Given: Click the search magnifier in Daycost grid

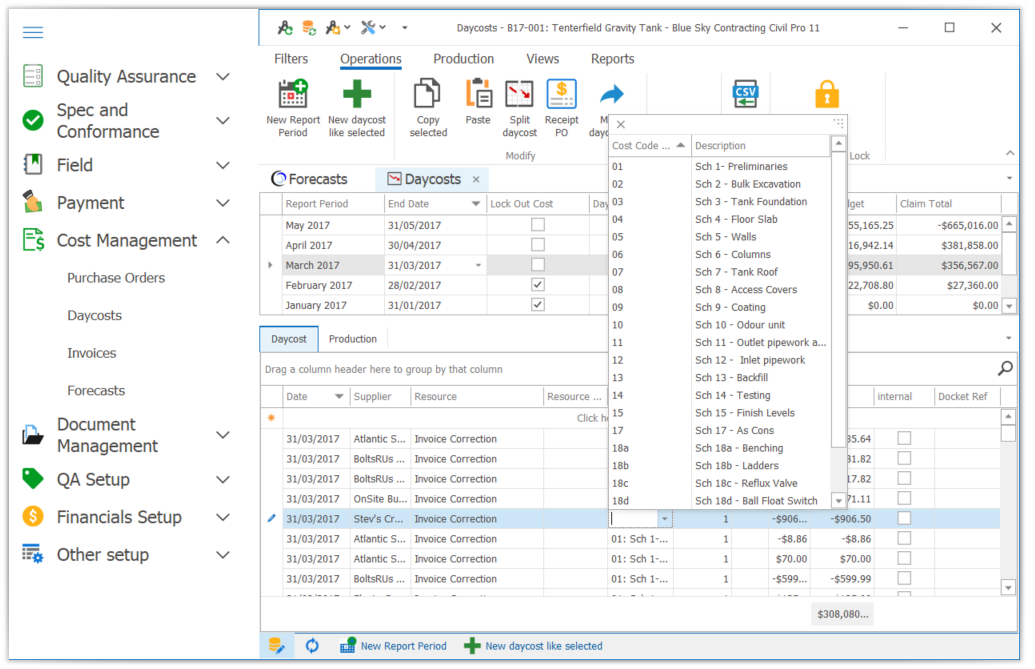Looking at the screenshot, I should [1005, 368].
